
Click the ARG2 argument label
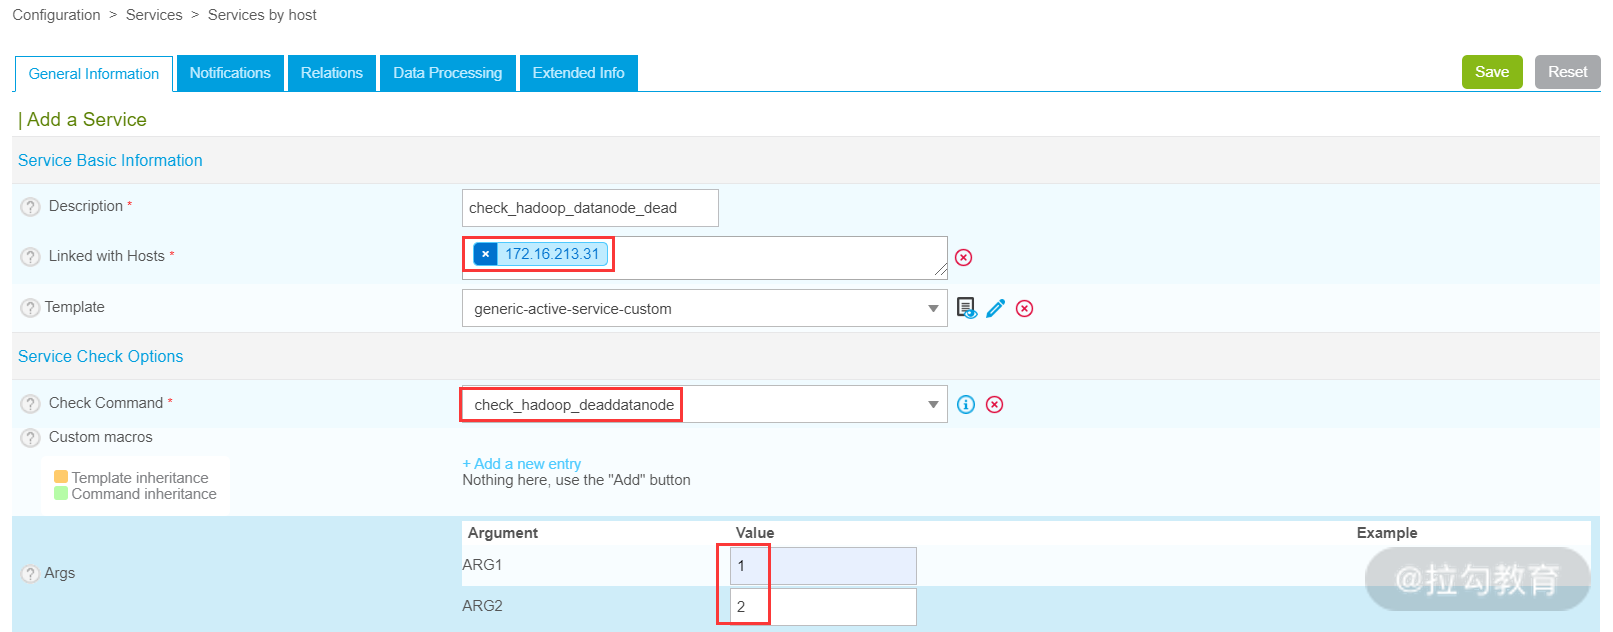click(x=482, y=606)
